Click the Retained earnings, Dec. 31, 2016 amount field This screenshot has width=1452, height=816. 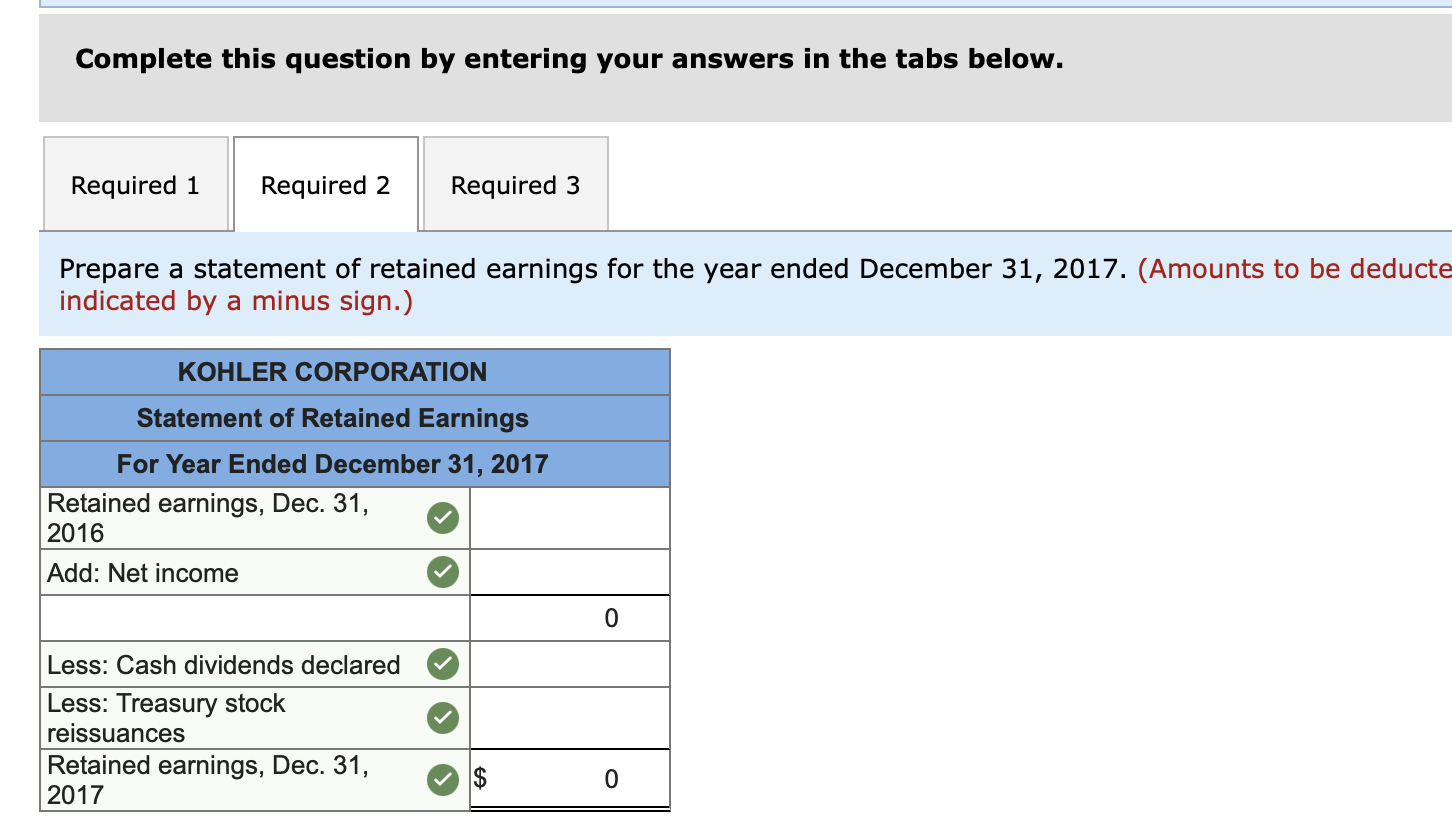(569, 517)
